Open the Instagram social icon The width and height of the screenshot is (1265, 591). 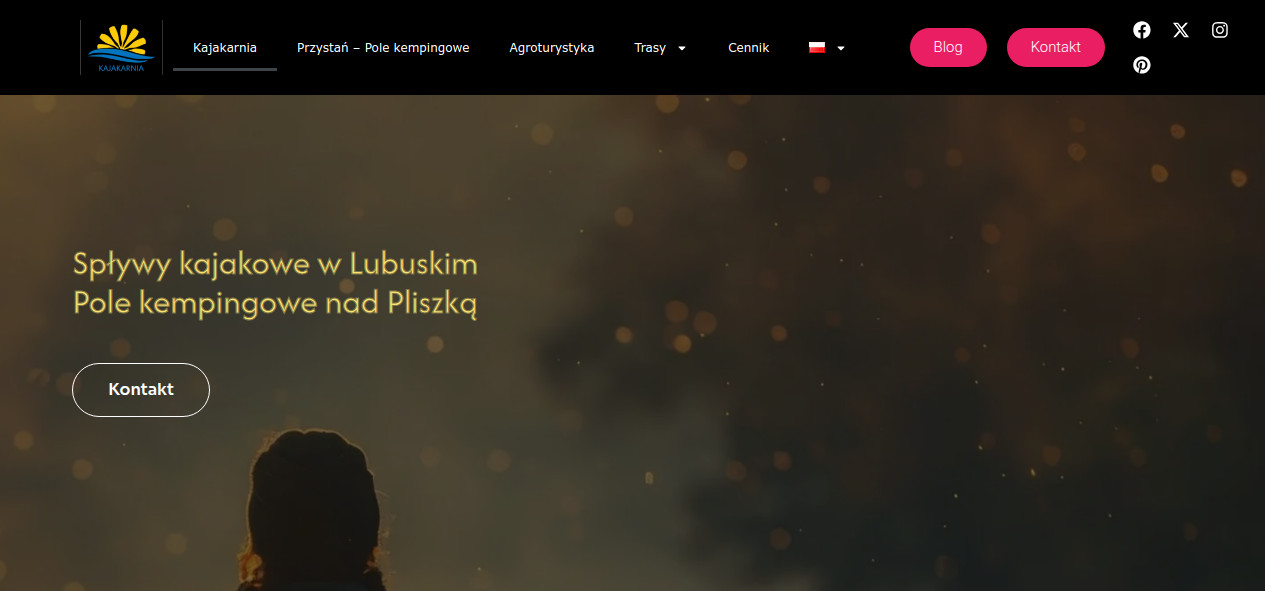[x=1220, y=30]
